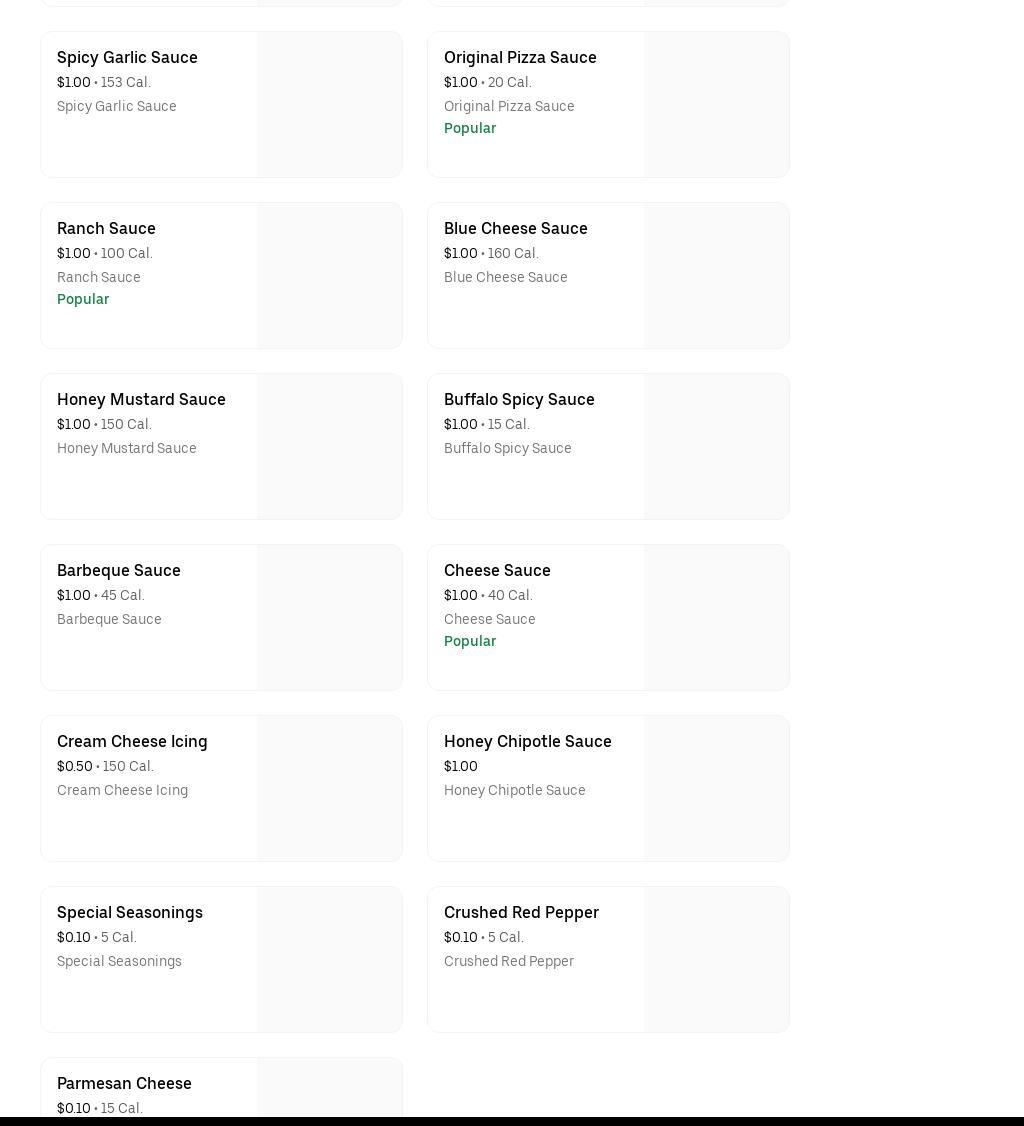Open the Special Seasonings item title
This screenshot has width=1024, height=1126.
click(x=129, y=913)
